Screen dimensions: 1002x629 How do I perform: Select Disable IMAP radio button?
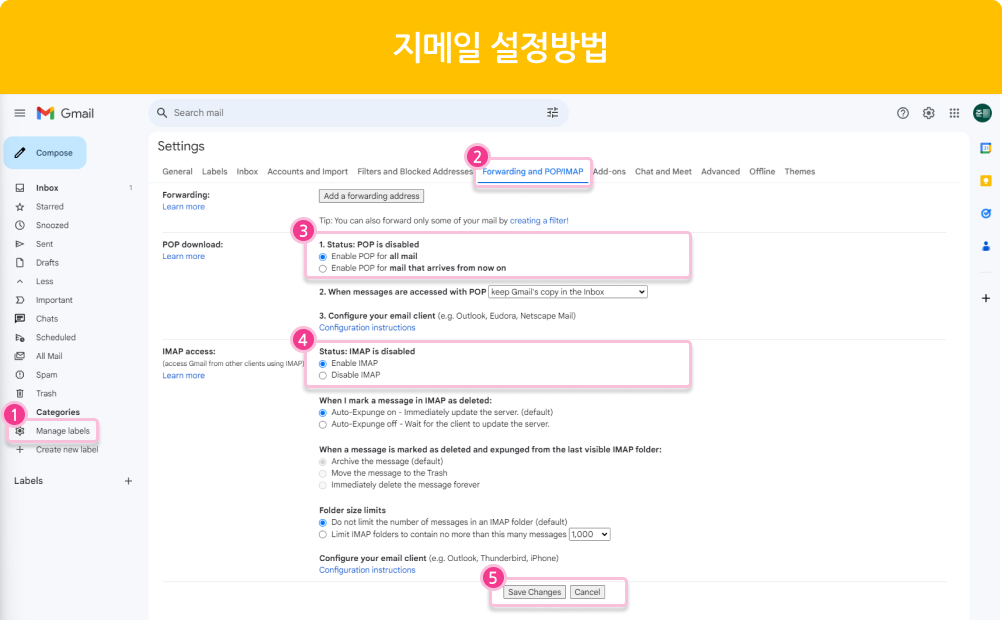(323, 375)
